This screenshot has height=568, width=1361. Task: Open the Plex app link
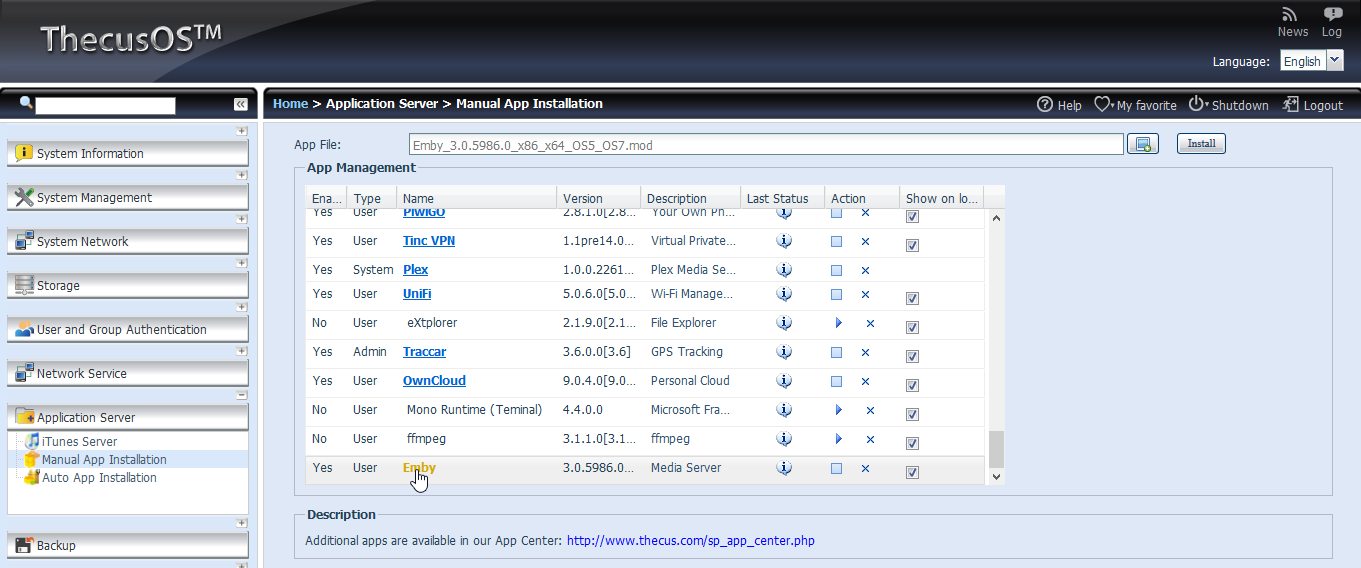point(415,270)
